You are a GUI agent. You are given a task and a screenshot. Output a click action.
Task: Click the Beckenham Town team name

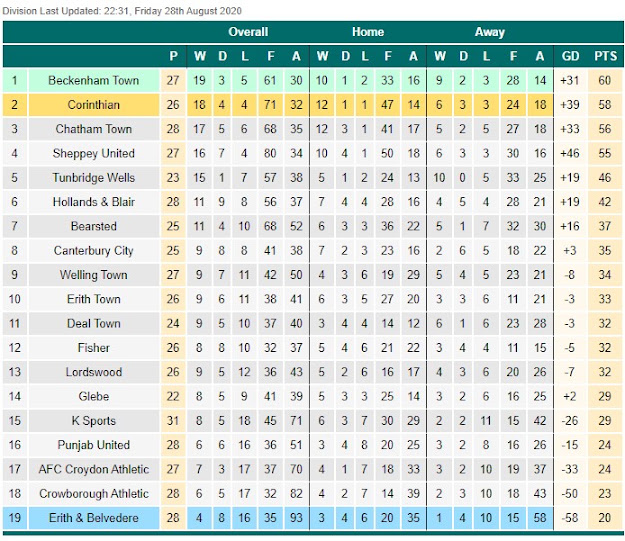click(94, 81)
